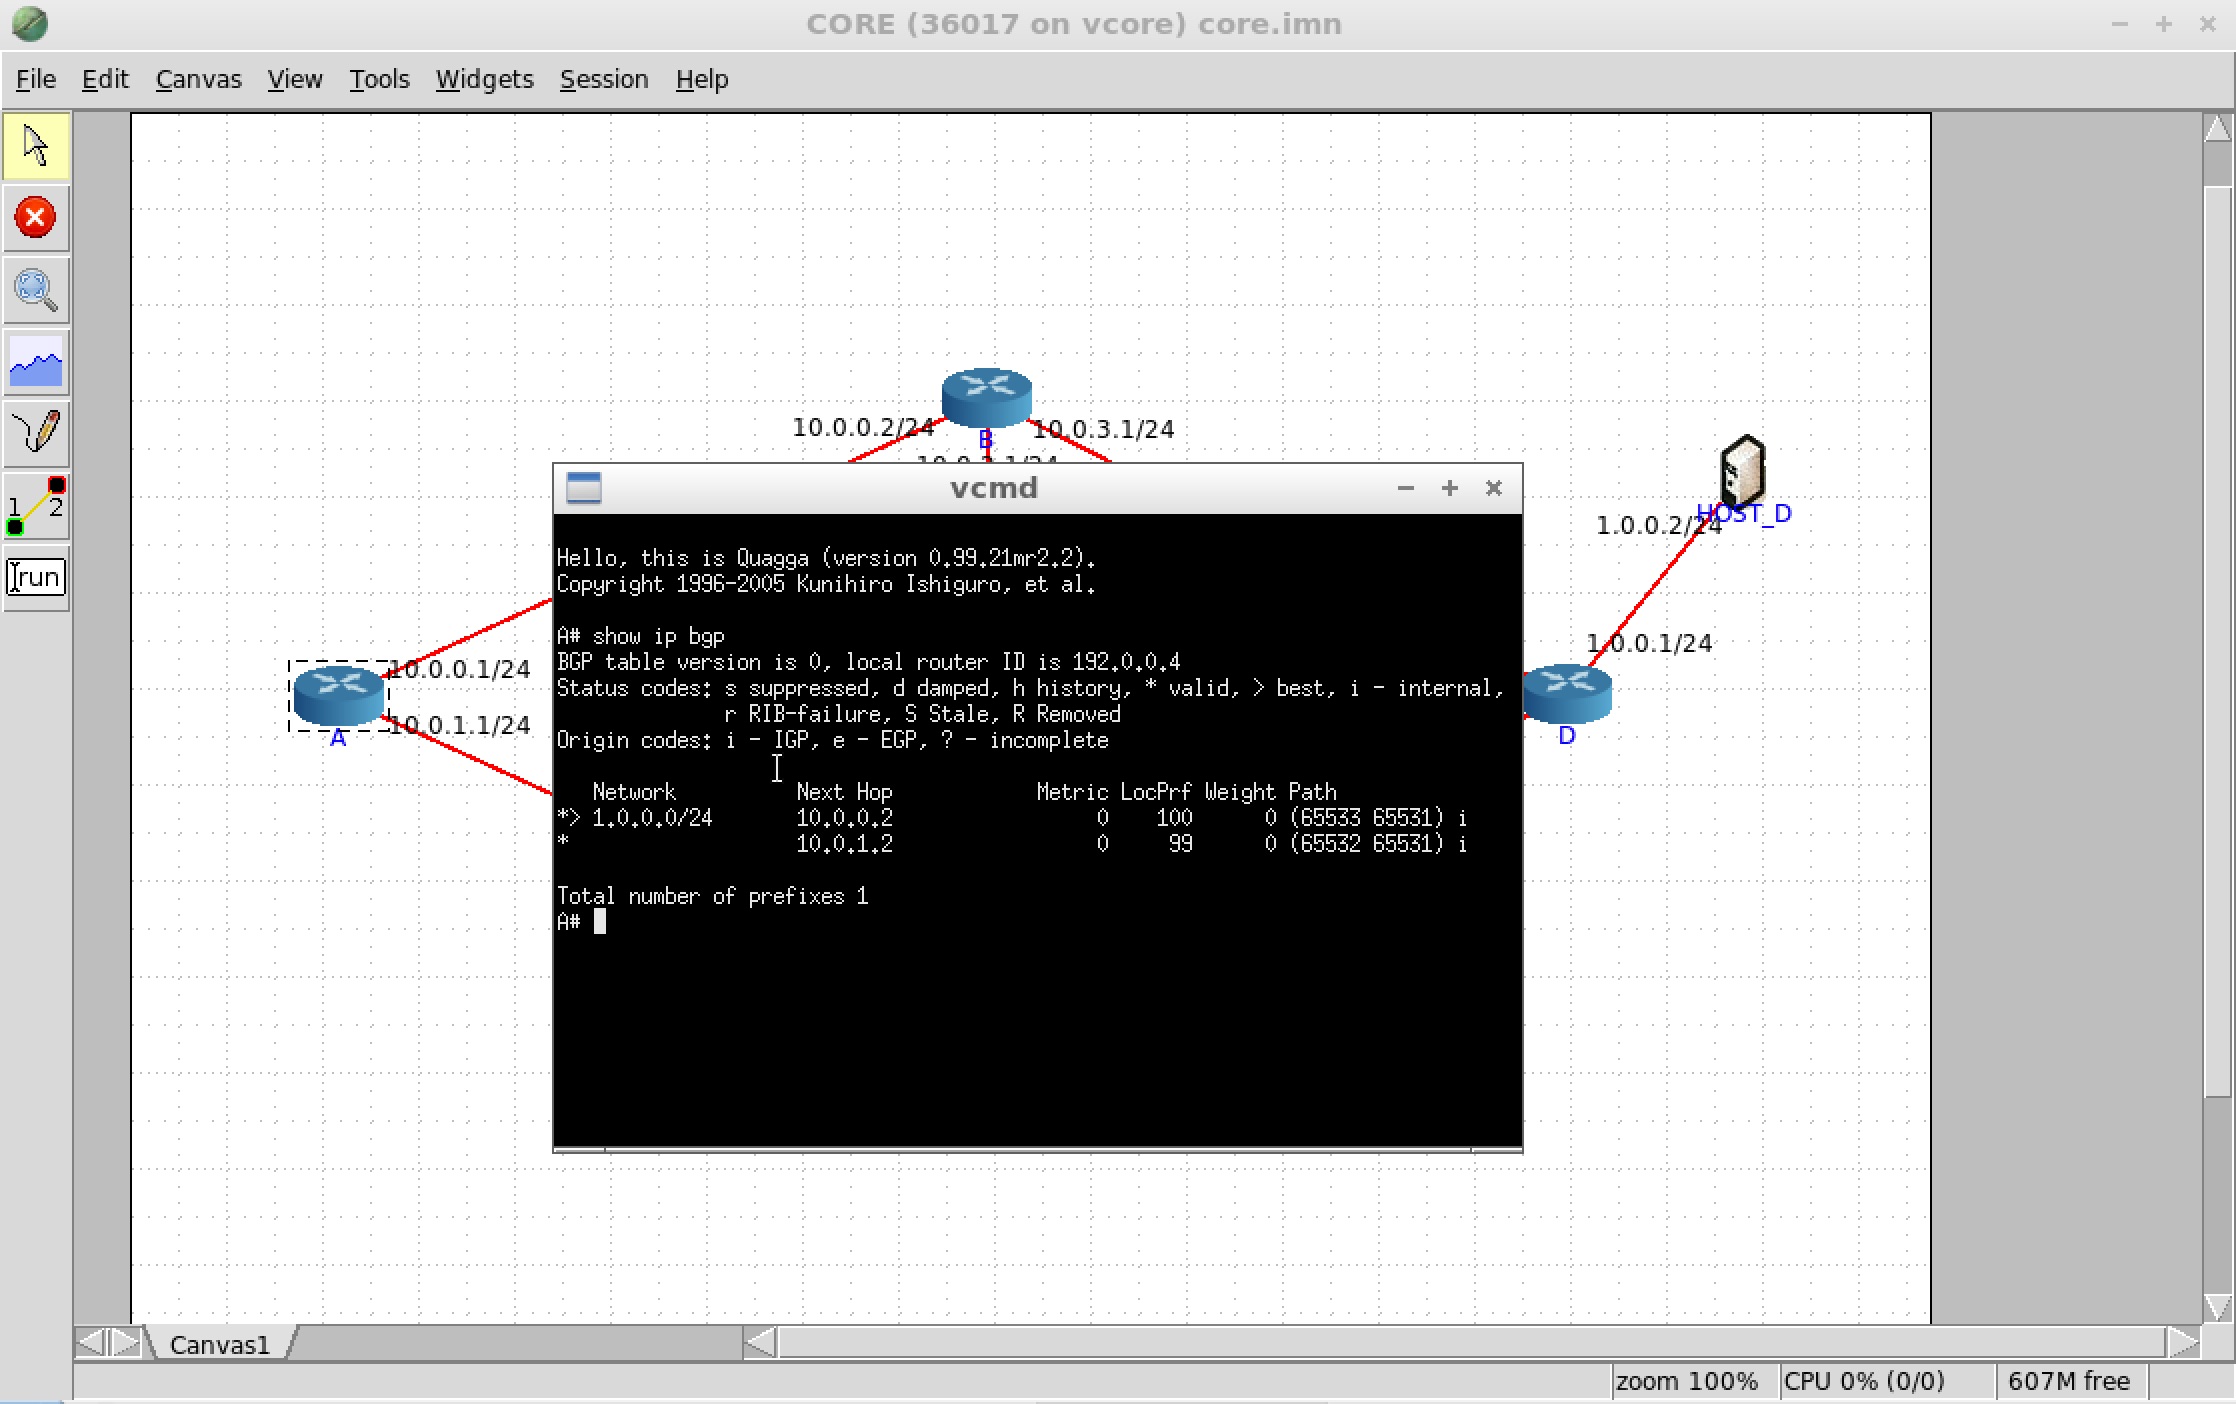Select router A on the canvas

pos(338,694)
